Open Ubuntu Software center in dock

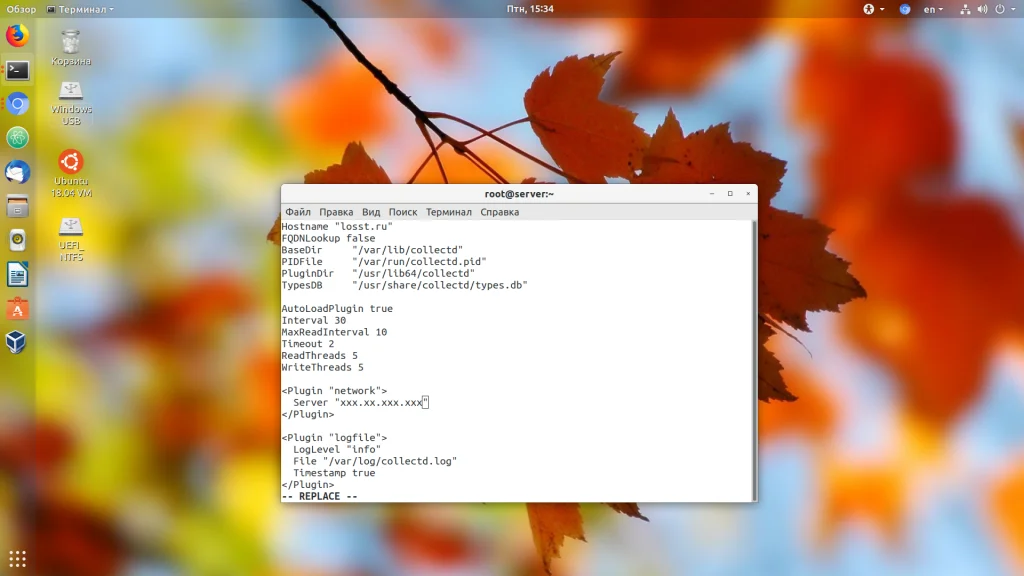pos(17,308)
